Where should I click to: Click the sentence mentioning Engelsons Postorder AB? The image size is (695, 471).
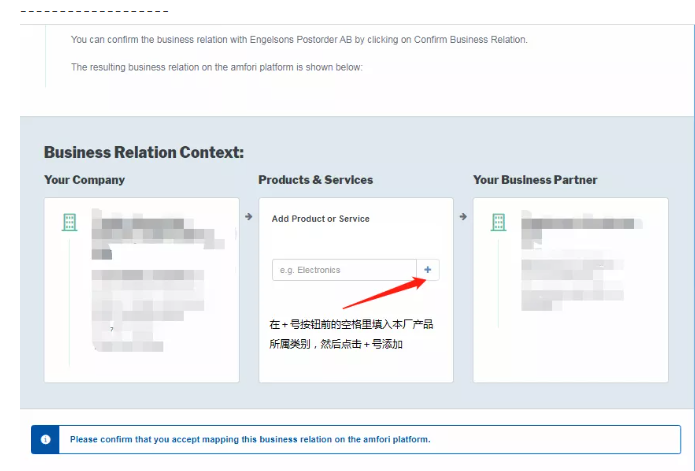pyautogui.click(x=298, y=40)
